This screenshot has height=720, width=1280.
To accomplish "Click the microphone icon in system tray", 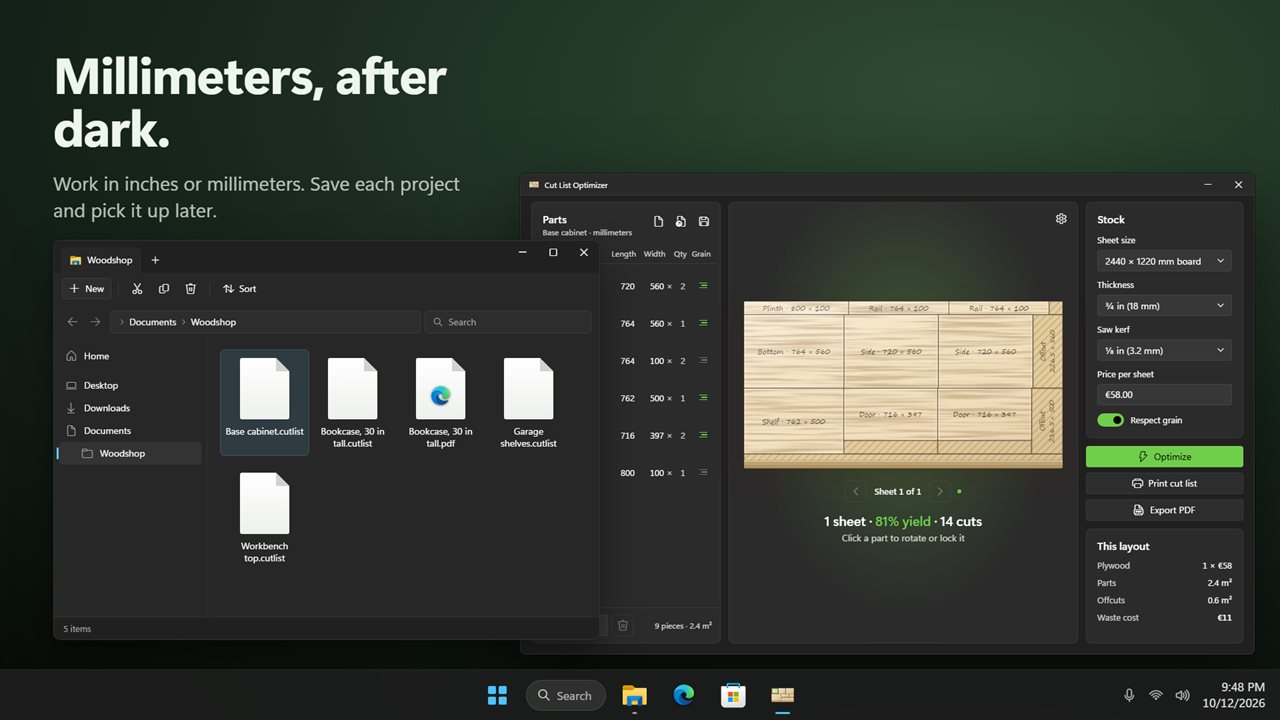I will [1129, 695].
